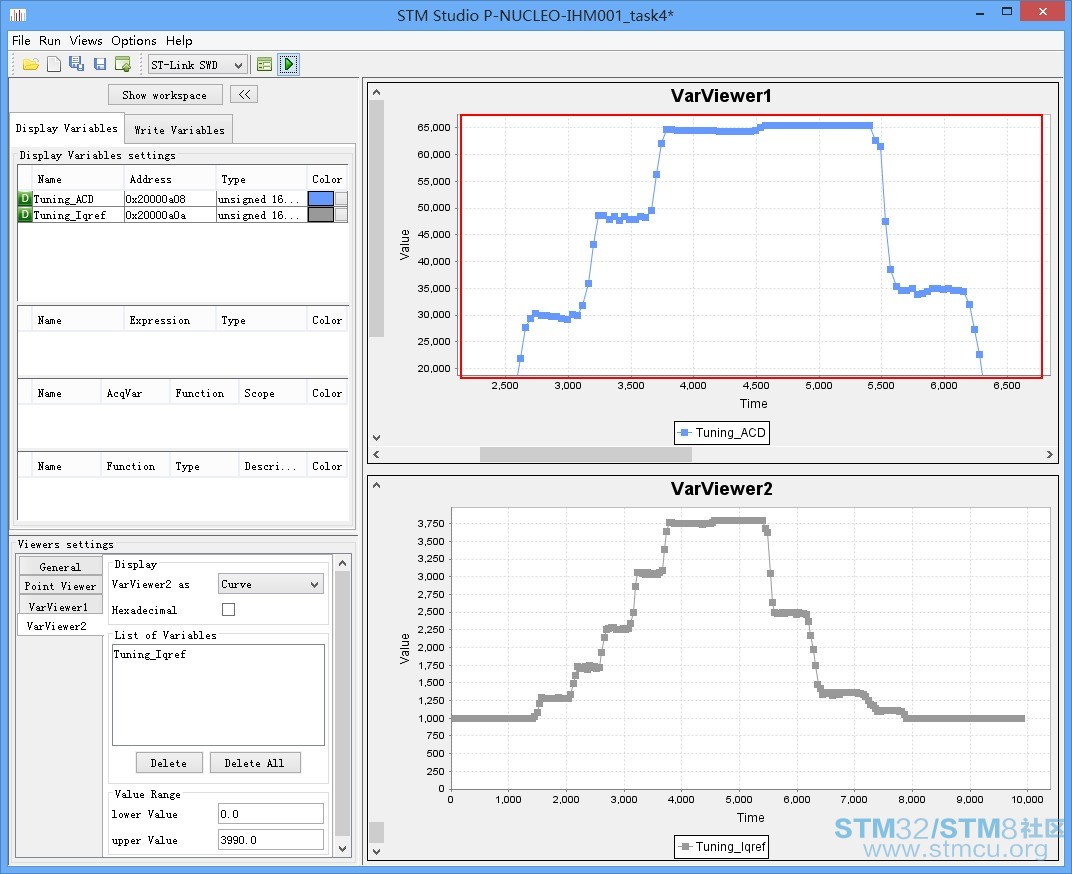
Task: Select the General viewer settings tab
Action: point(60,567)
